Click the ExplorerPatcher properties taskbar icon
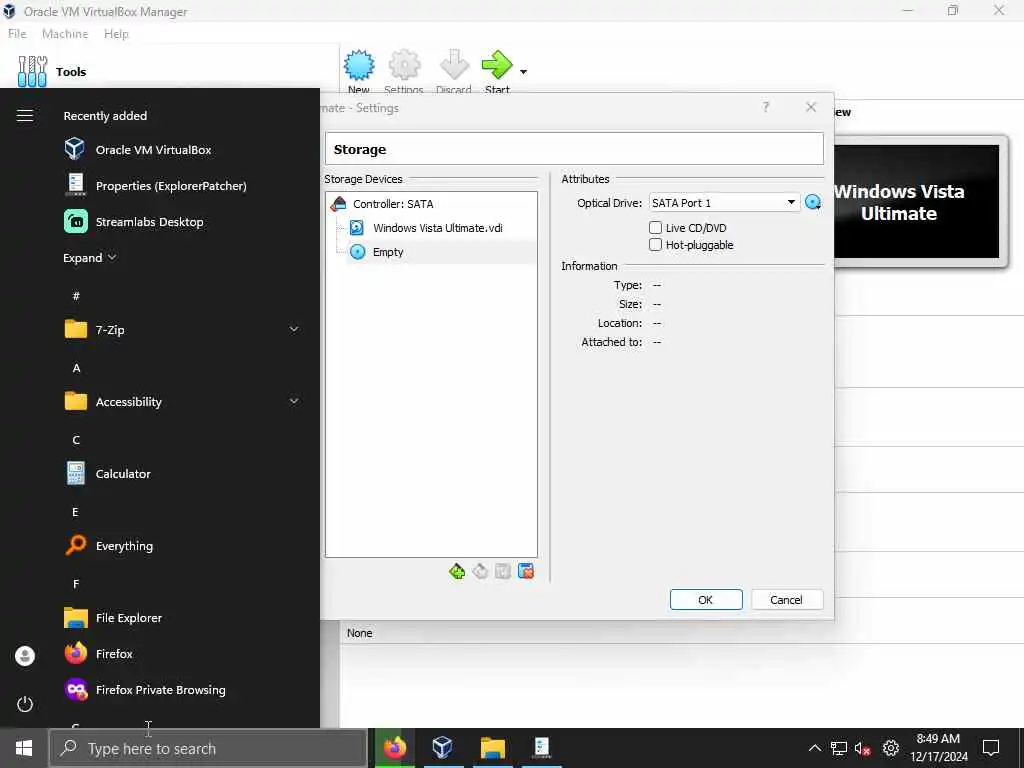Viewport: 1024px width, 768px height. point(542,748)
